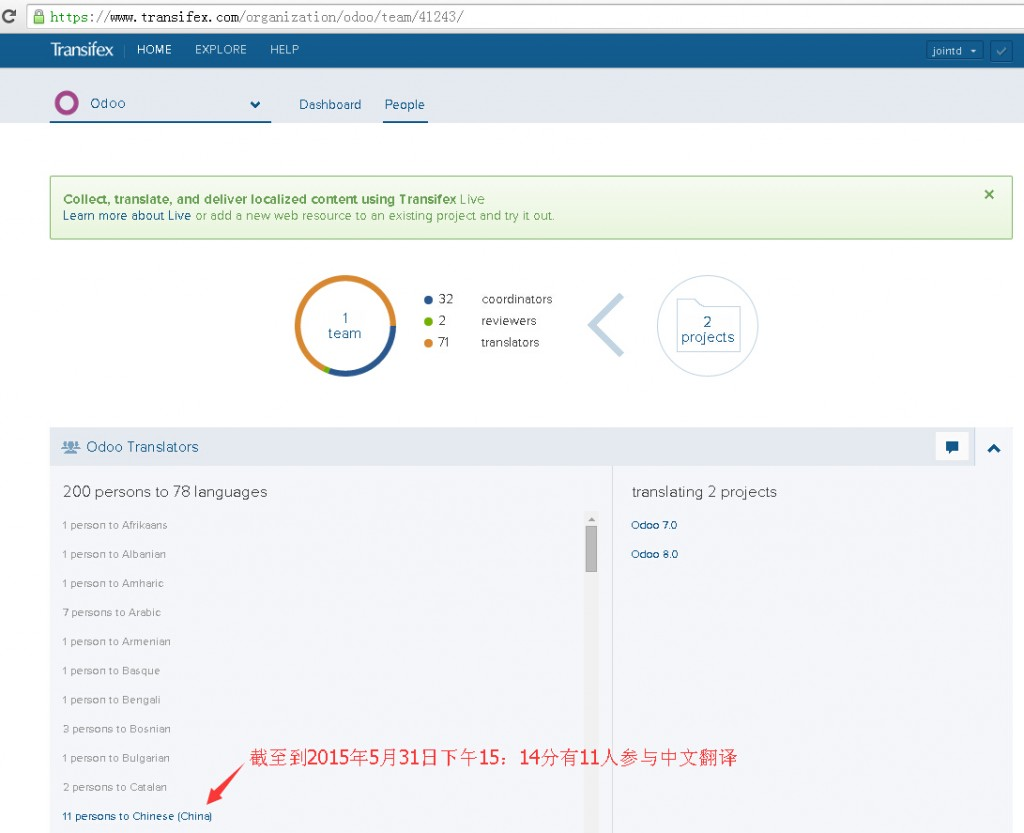Collapse the Odoo Translators panel
Viewport: 1024px width, 833px height.
coord(994,448)
